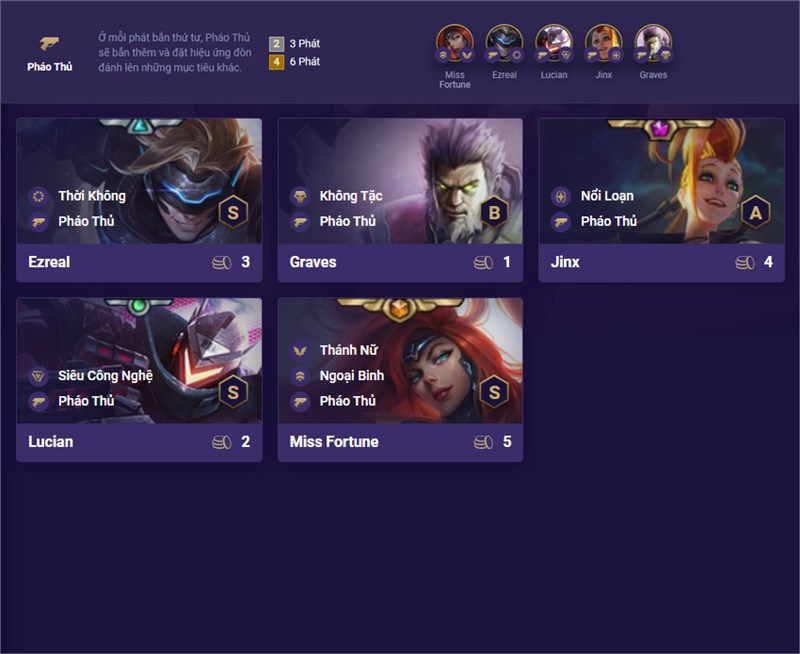Screen dimensions: 800x654
Task: Click the Siêu Công Nghệ trait on Lucian card
Action: tap(91, 376)
